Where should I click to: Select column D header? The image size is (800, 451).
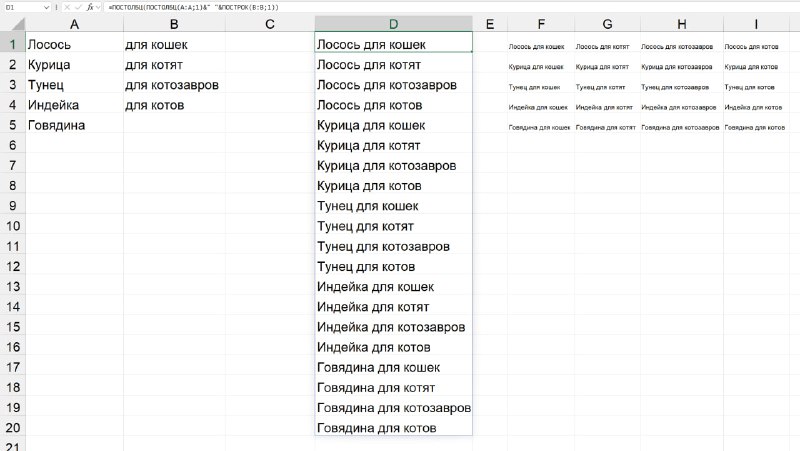(393, 24)
